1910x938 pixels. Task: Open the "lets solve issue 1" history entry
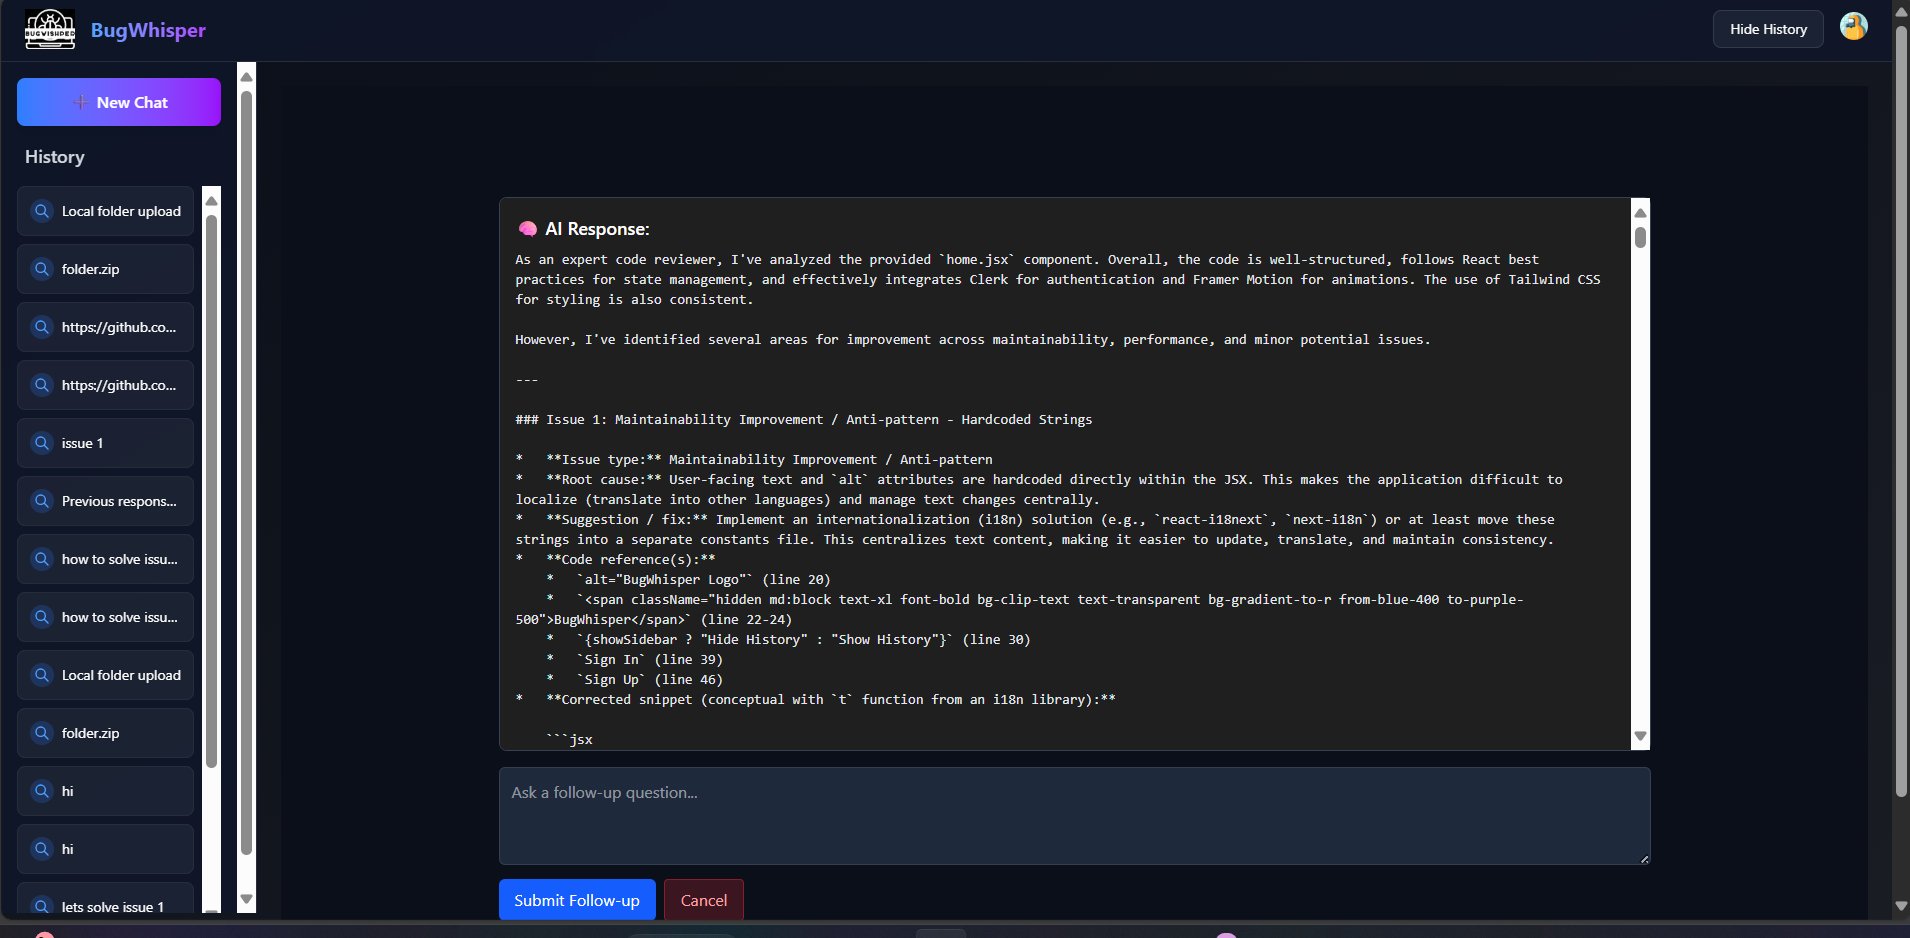[x=105, y=898]
